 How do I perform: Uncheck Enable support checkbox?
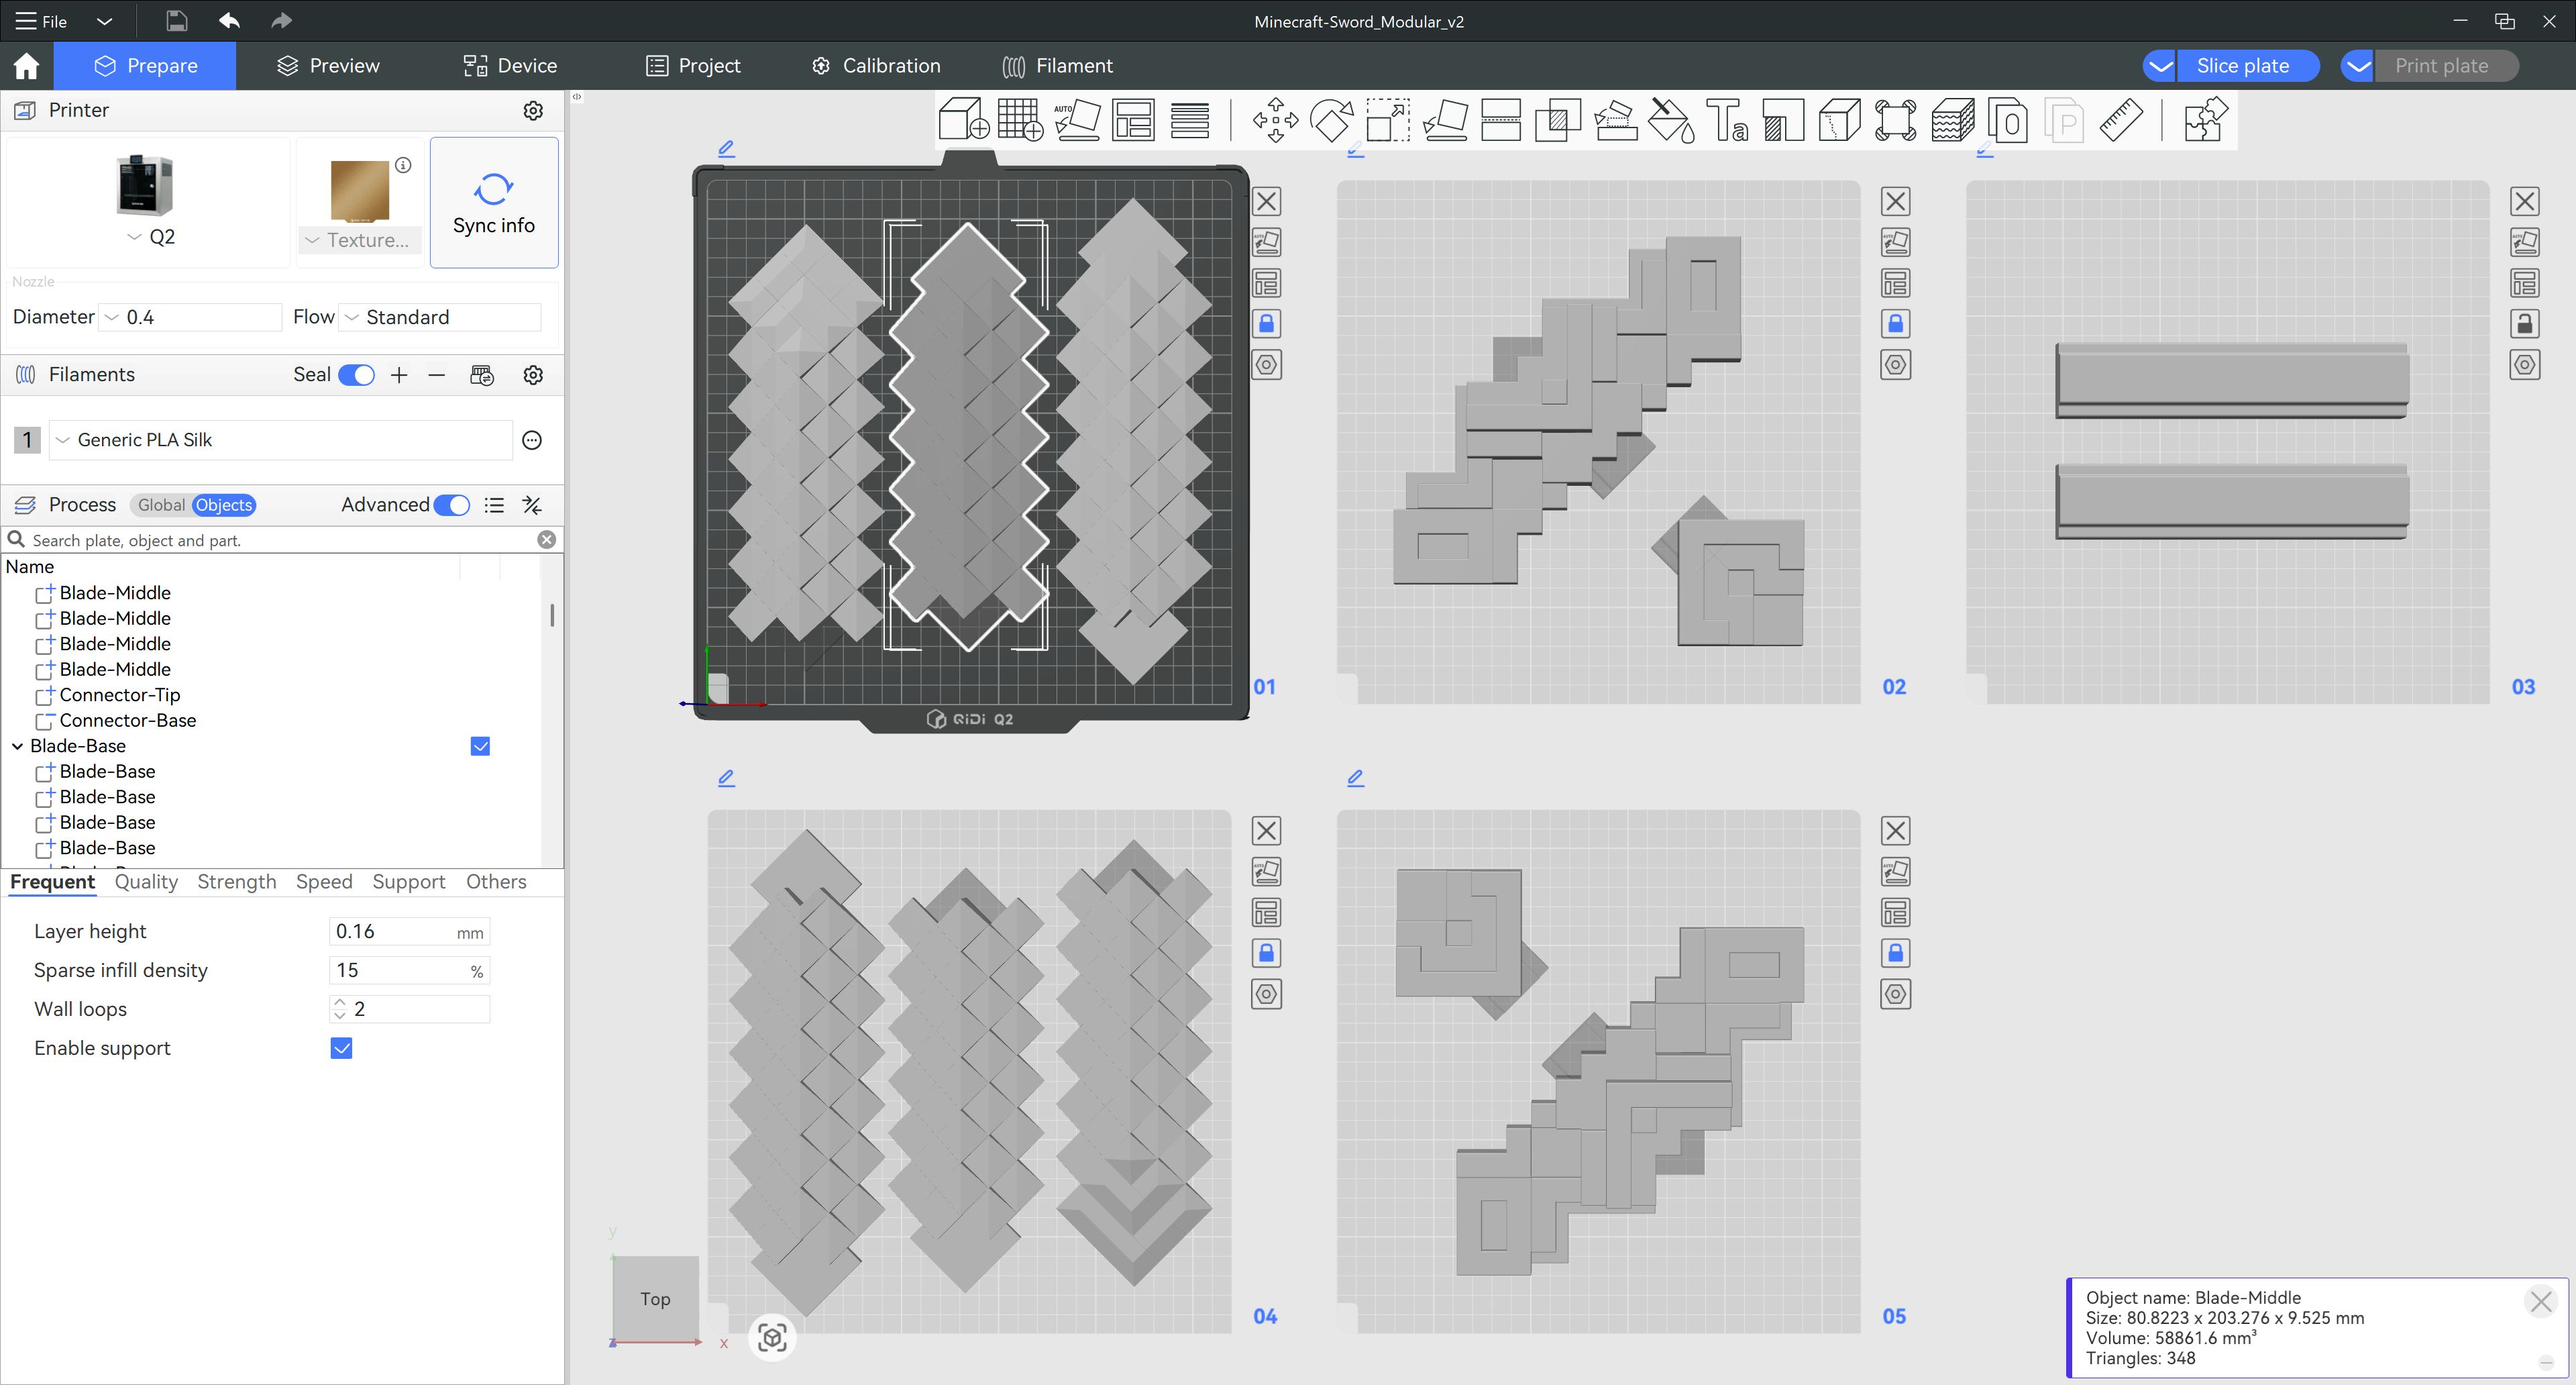click(341, 1048)
